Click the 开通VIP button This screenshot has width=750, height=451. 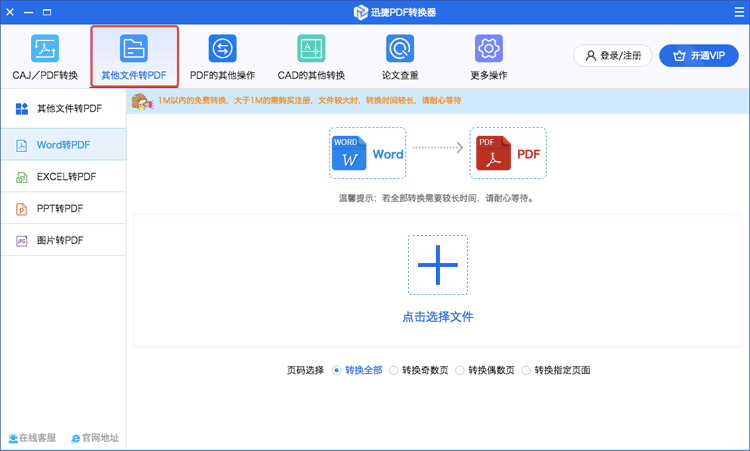[x=699, y=55]
